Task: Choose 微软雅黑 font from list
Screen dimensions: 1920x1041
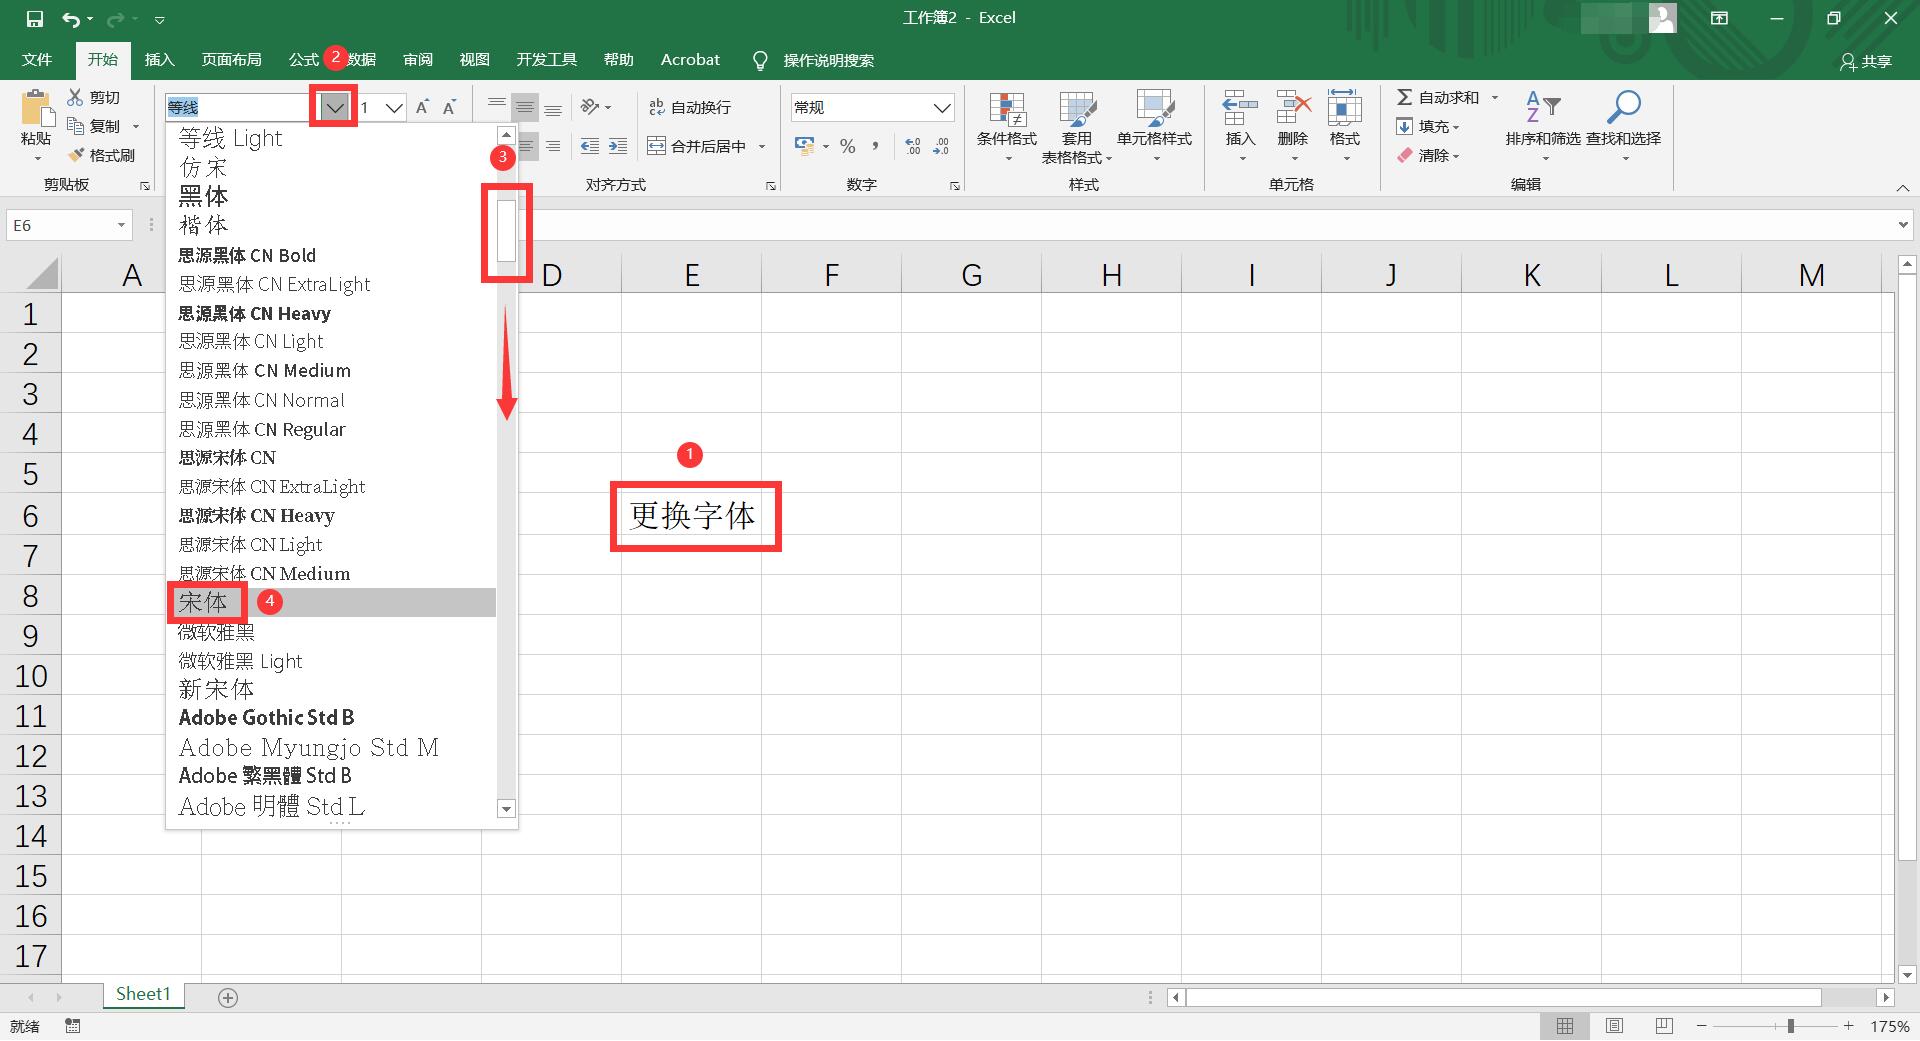Action: point(331,632)
